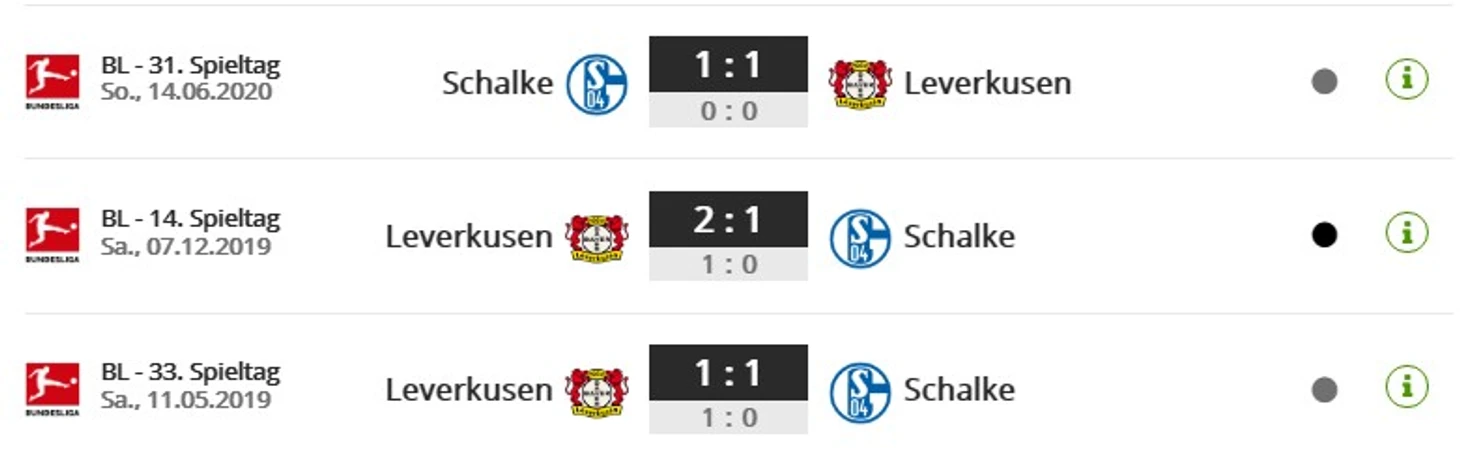This screenshot has height=458, width=1460.
Task: Open the 1:1 score from 14.06.2020
Action: 728,65
